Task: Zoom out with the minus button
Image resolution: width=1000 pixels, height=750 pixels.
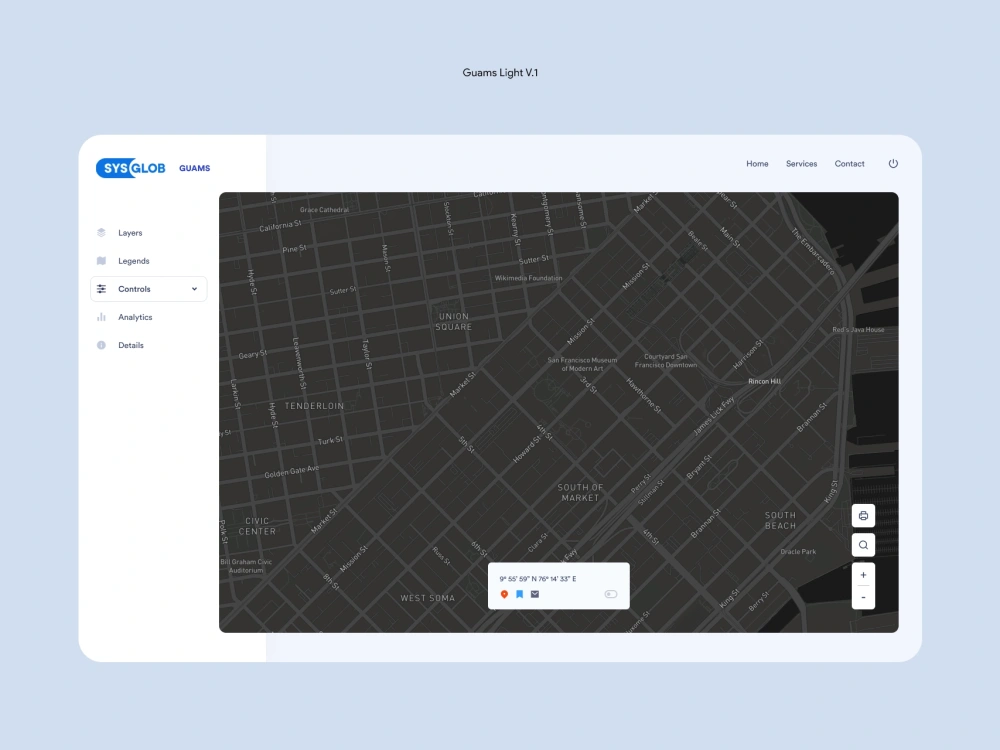Action: 863,598
